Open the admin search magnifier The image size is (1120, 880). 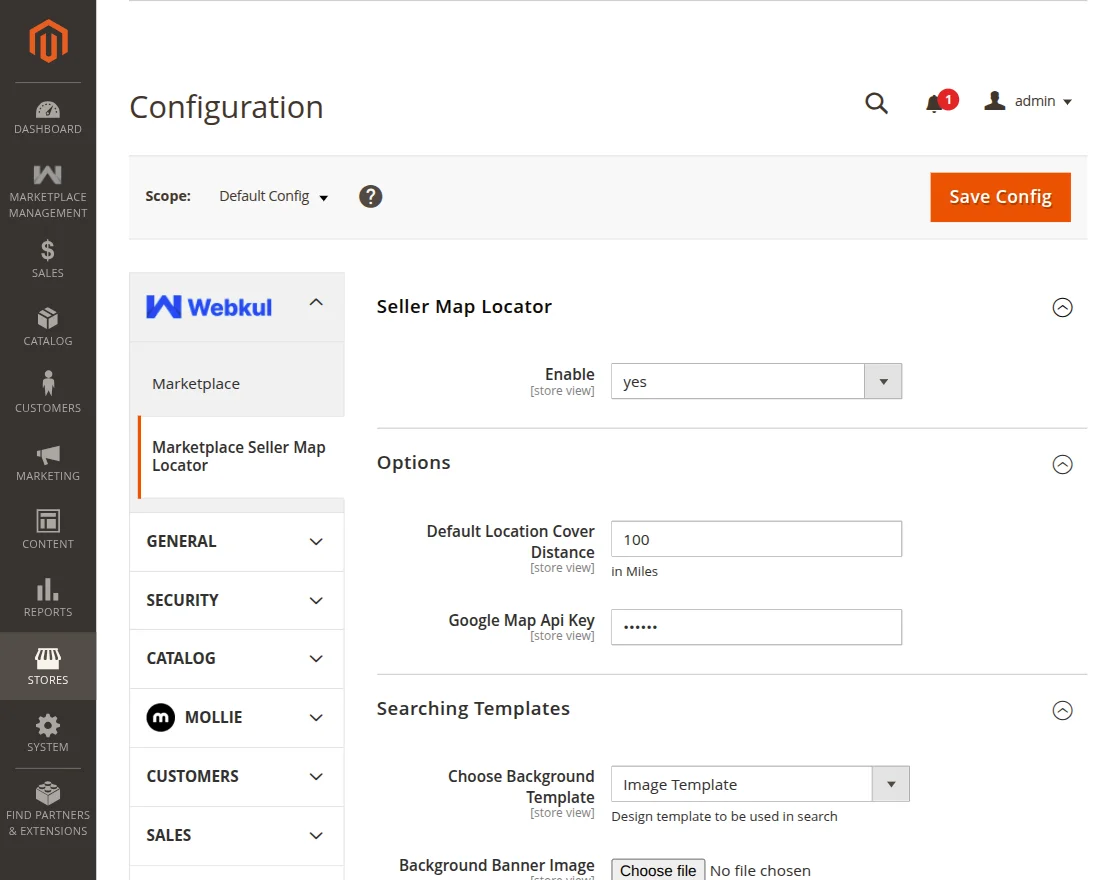[876, 101]
